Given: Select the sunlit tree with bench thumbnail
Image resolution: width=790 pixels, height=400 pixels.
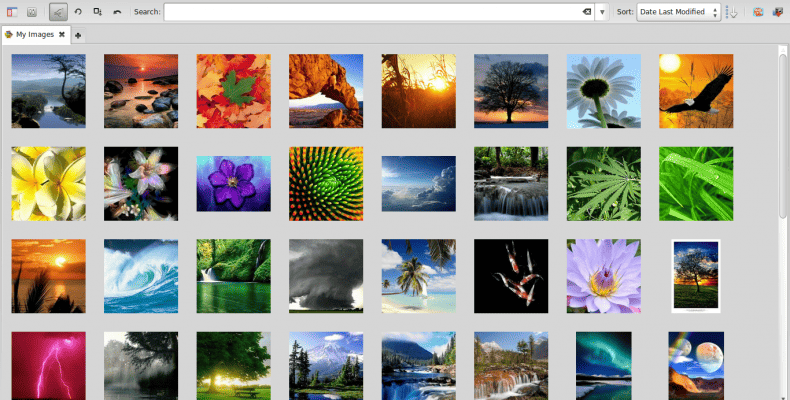Looking at the screenshot, I should pyautogui.click(x=234, y=366).
